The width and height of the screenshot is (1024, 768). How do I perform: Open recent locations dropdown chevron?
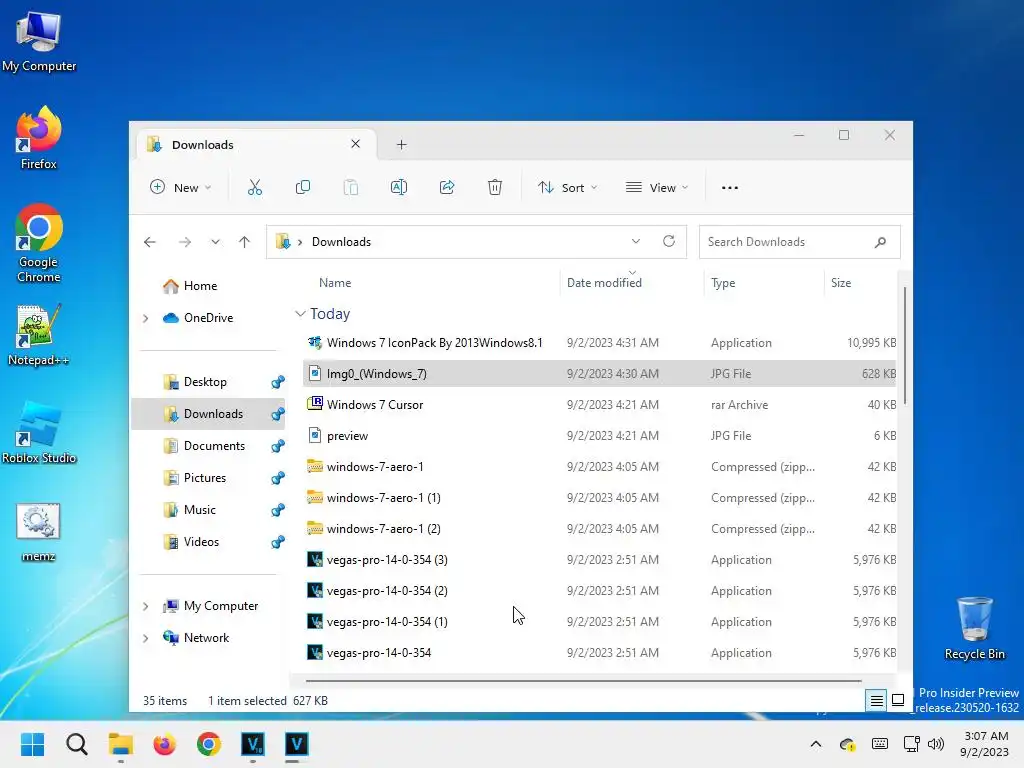tap(215, 242)
